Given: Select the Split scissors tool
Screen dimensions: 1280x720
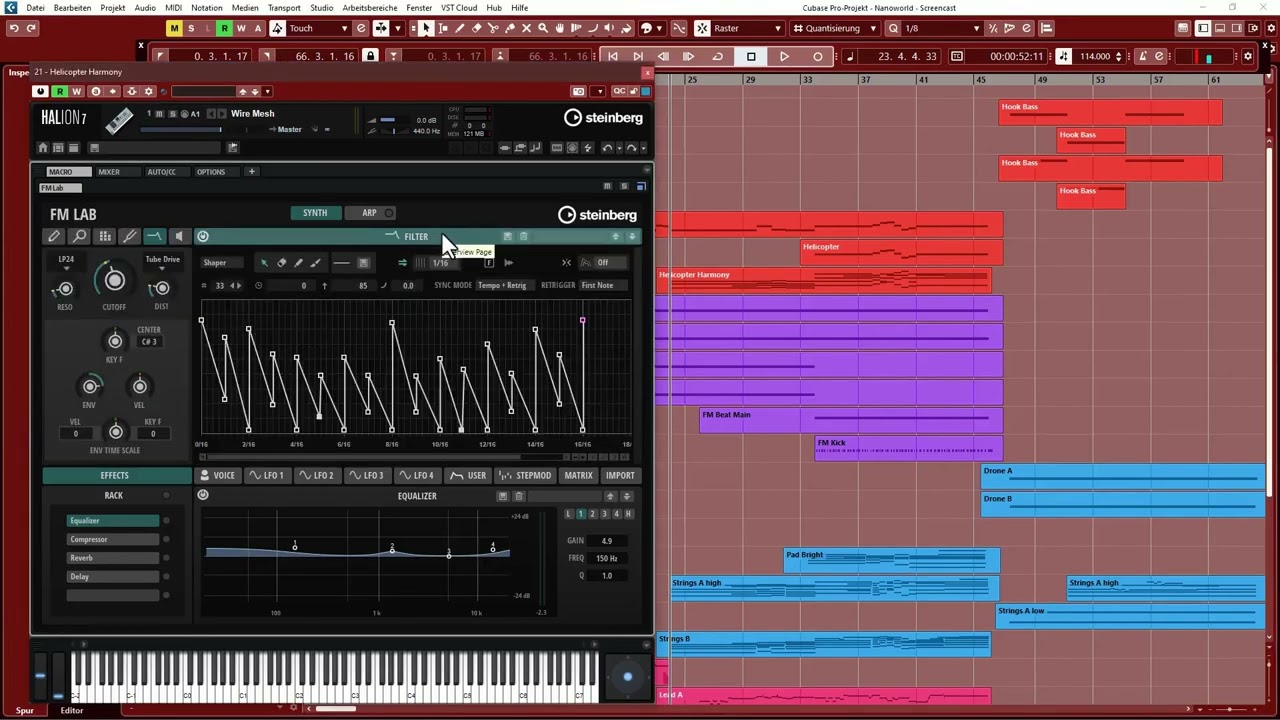Looking at the screenshot, I should 493,28.
